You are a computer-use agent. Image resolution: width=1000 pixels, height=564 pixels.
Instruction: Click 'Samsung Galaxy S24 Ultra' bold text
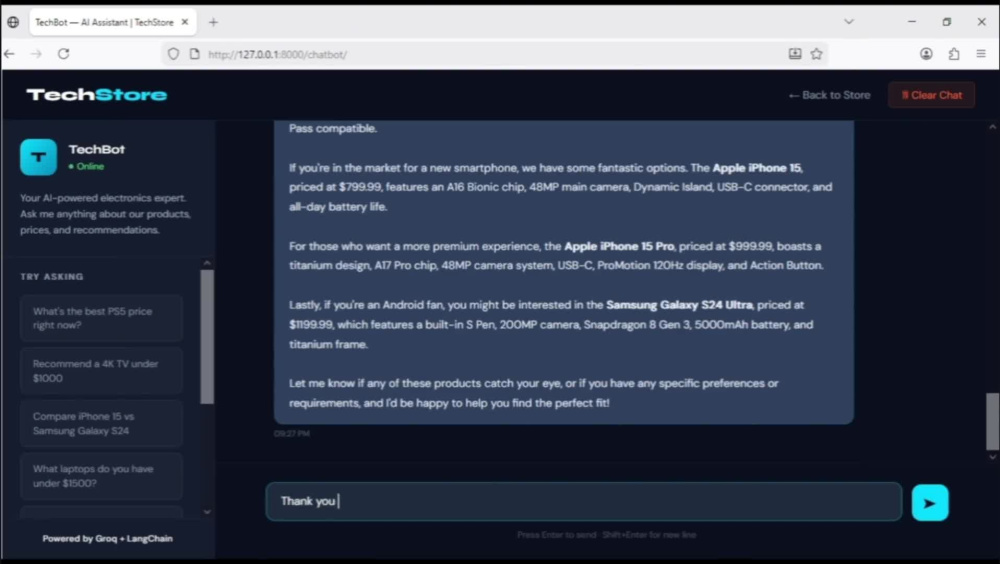(679, 305)
